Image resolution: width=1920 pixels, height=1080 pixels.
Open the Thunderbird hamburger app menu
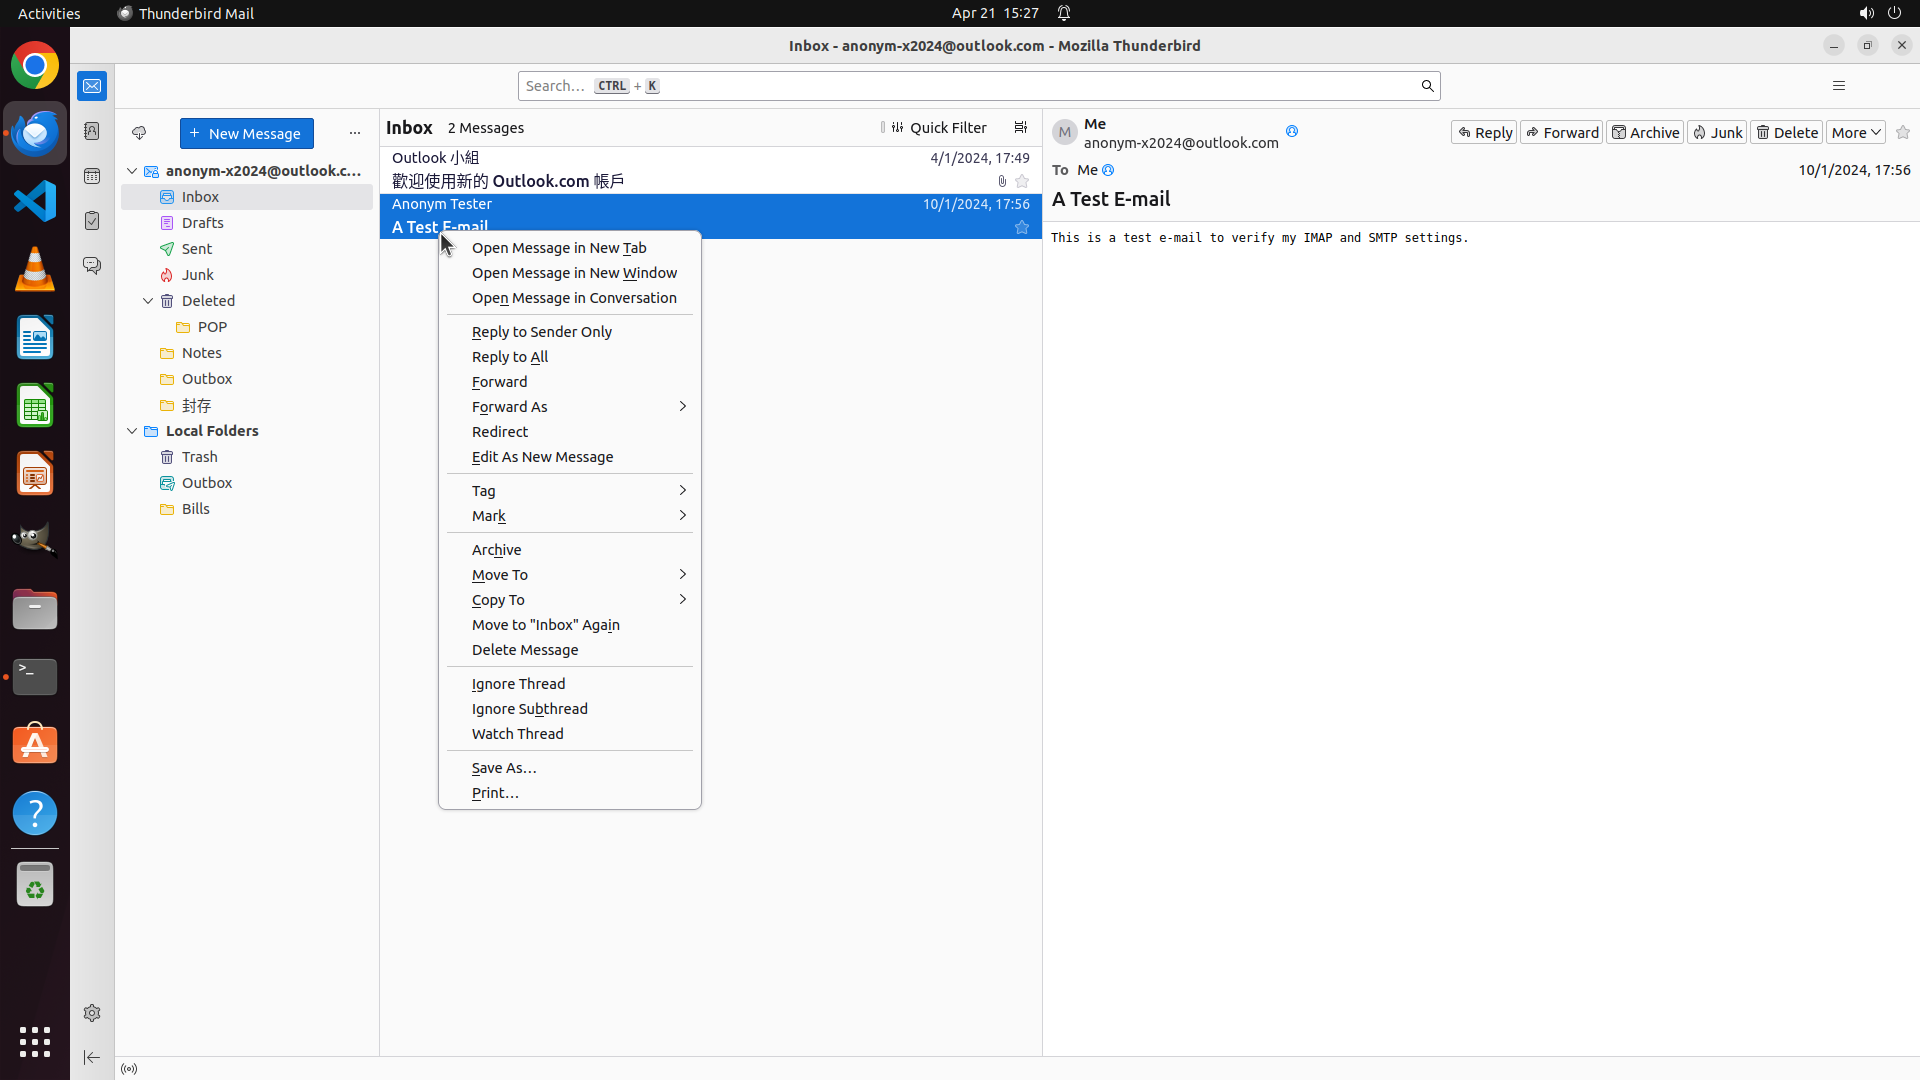click(1838, 86)
